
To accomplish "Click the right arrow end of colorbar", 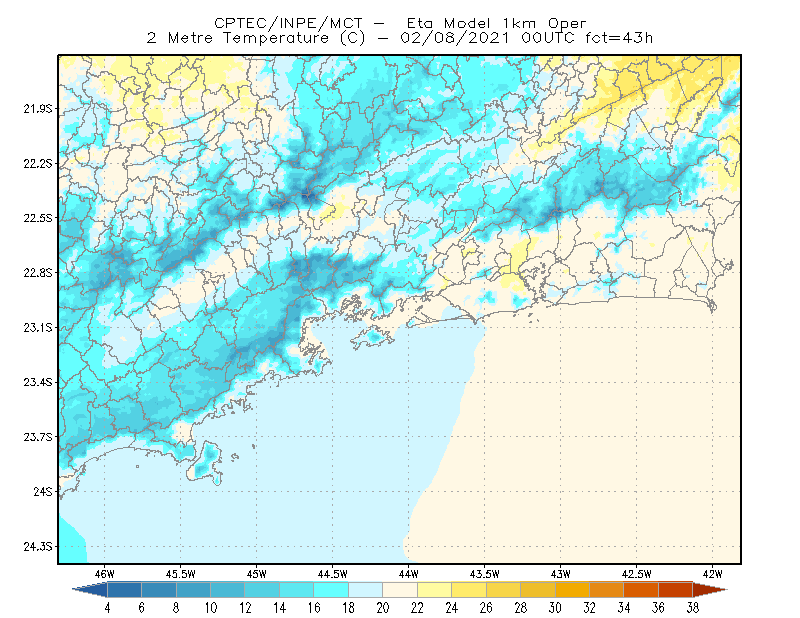I will pos(710,590).
